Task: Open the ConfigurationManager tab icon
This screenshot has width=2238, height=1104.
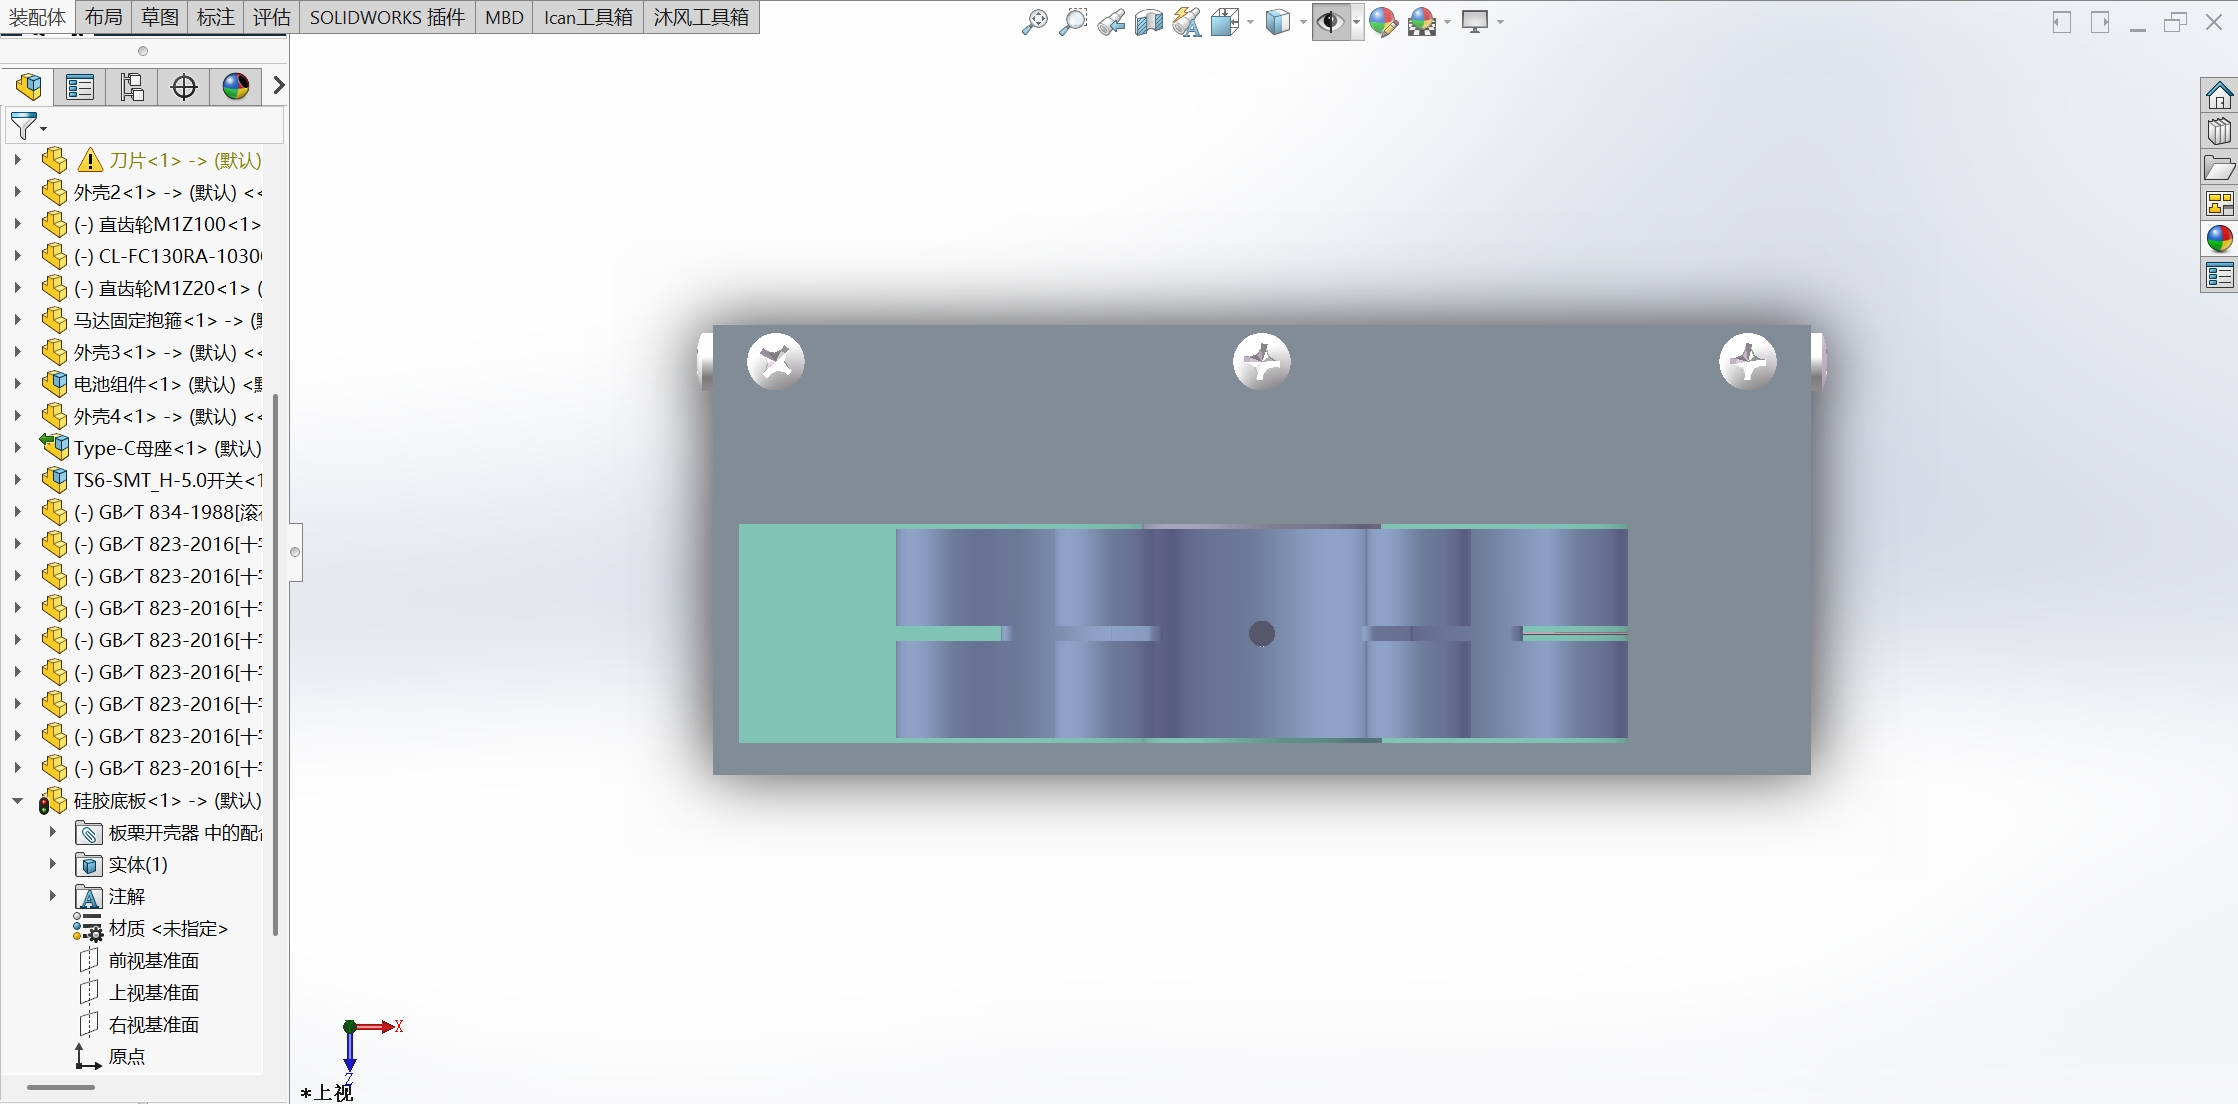Action: click(132, 87)
